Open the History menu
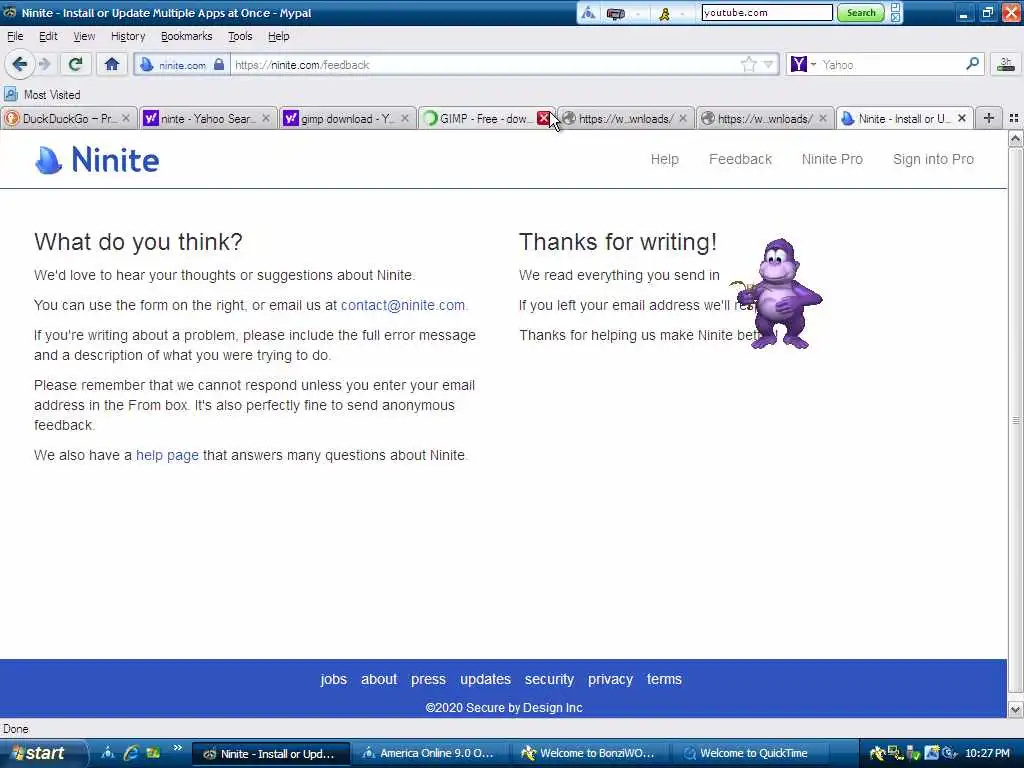 [x=128, y=36]
